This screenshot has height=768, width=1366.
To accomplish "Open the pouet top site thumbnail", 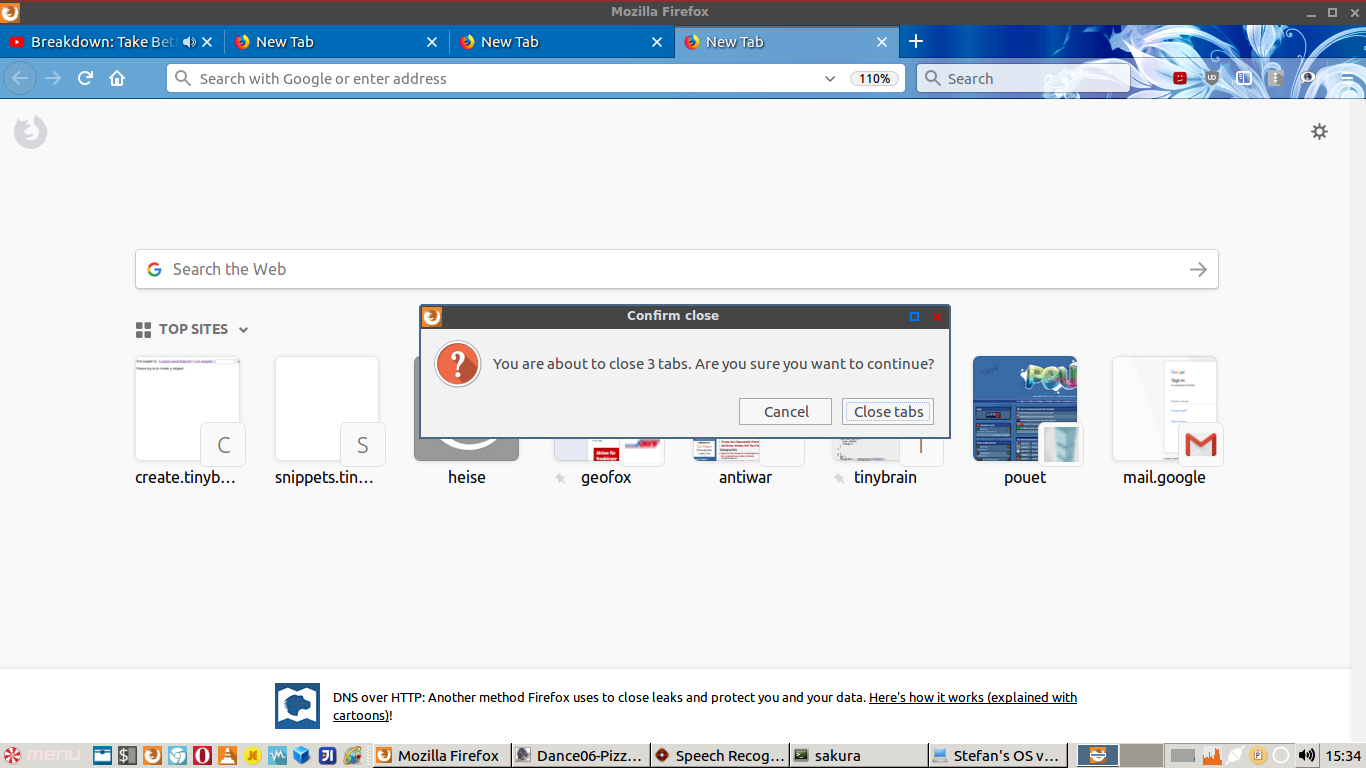I will tap(1024, 410).
